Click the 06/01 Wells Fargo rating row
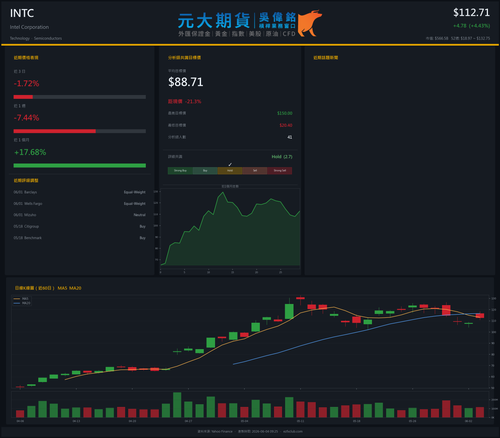The width and height of the screenshot is (500, 438). pyautogui.click(x=80, y=204)
